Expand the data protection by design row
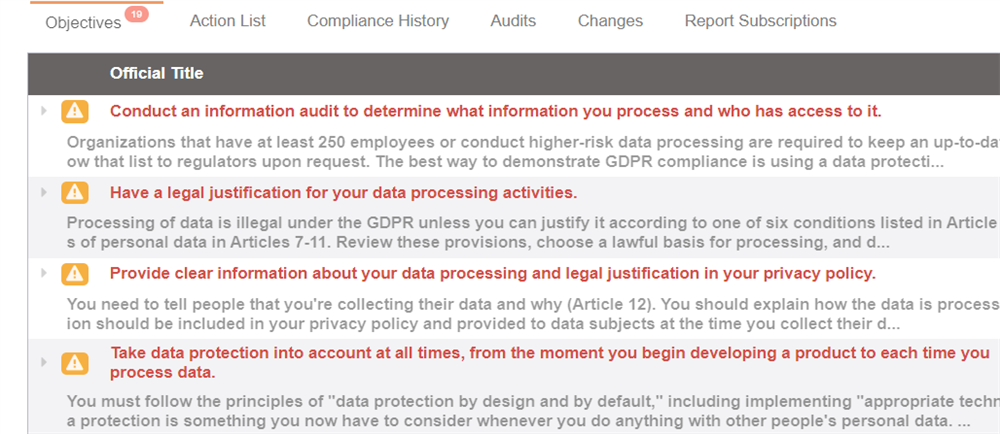1000x434 pixels. (43, 362)
